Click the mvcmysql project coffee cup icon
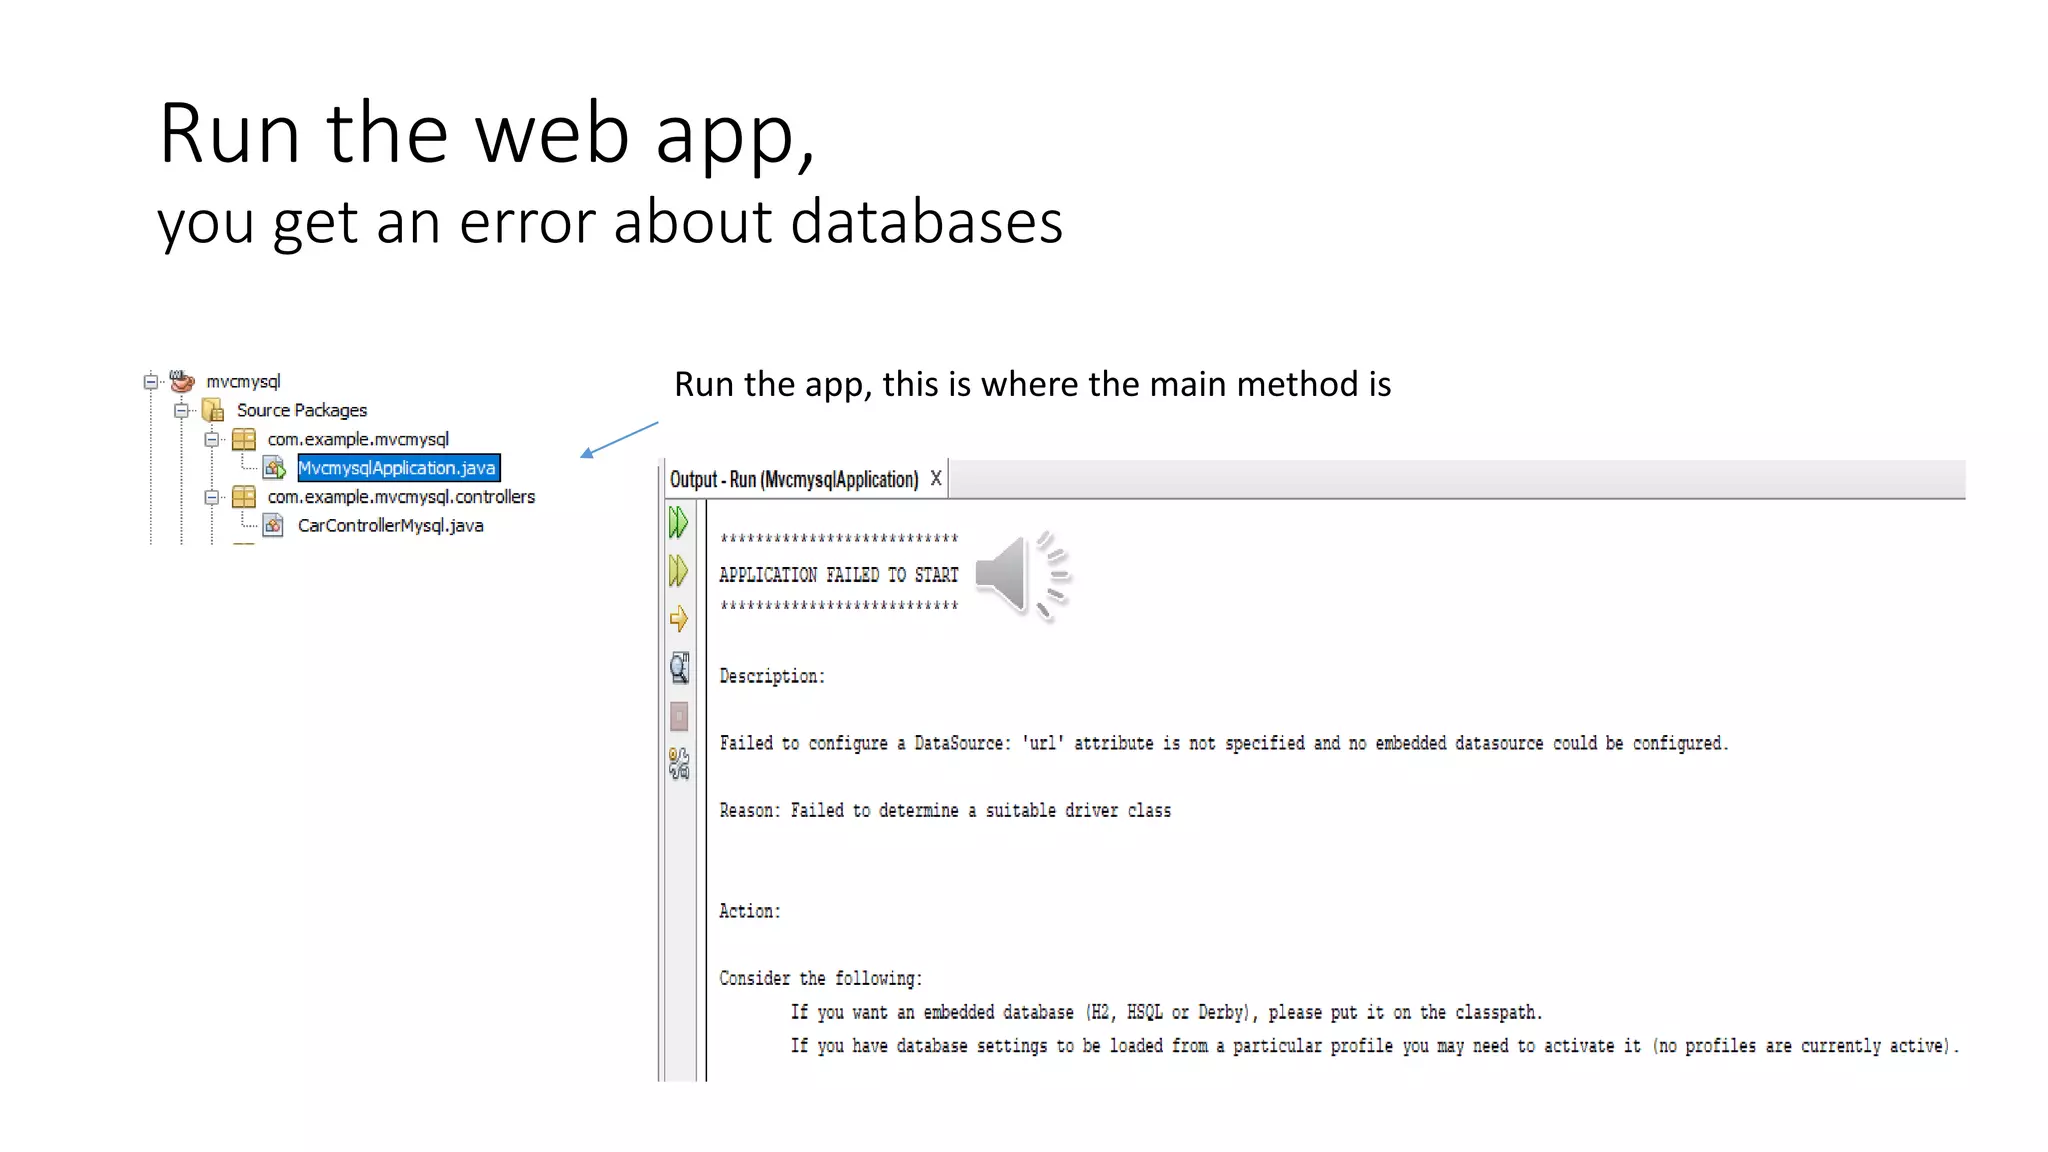The width and height of the screenshot is (2048, 1152). point(182,381)
